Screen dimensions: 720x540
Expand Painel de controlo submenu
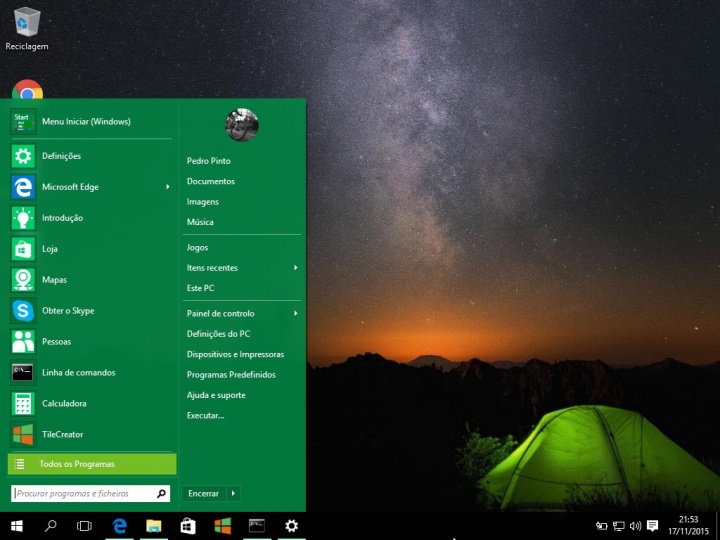click(295, 314)
